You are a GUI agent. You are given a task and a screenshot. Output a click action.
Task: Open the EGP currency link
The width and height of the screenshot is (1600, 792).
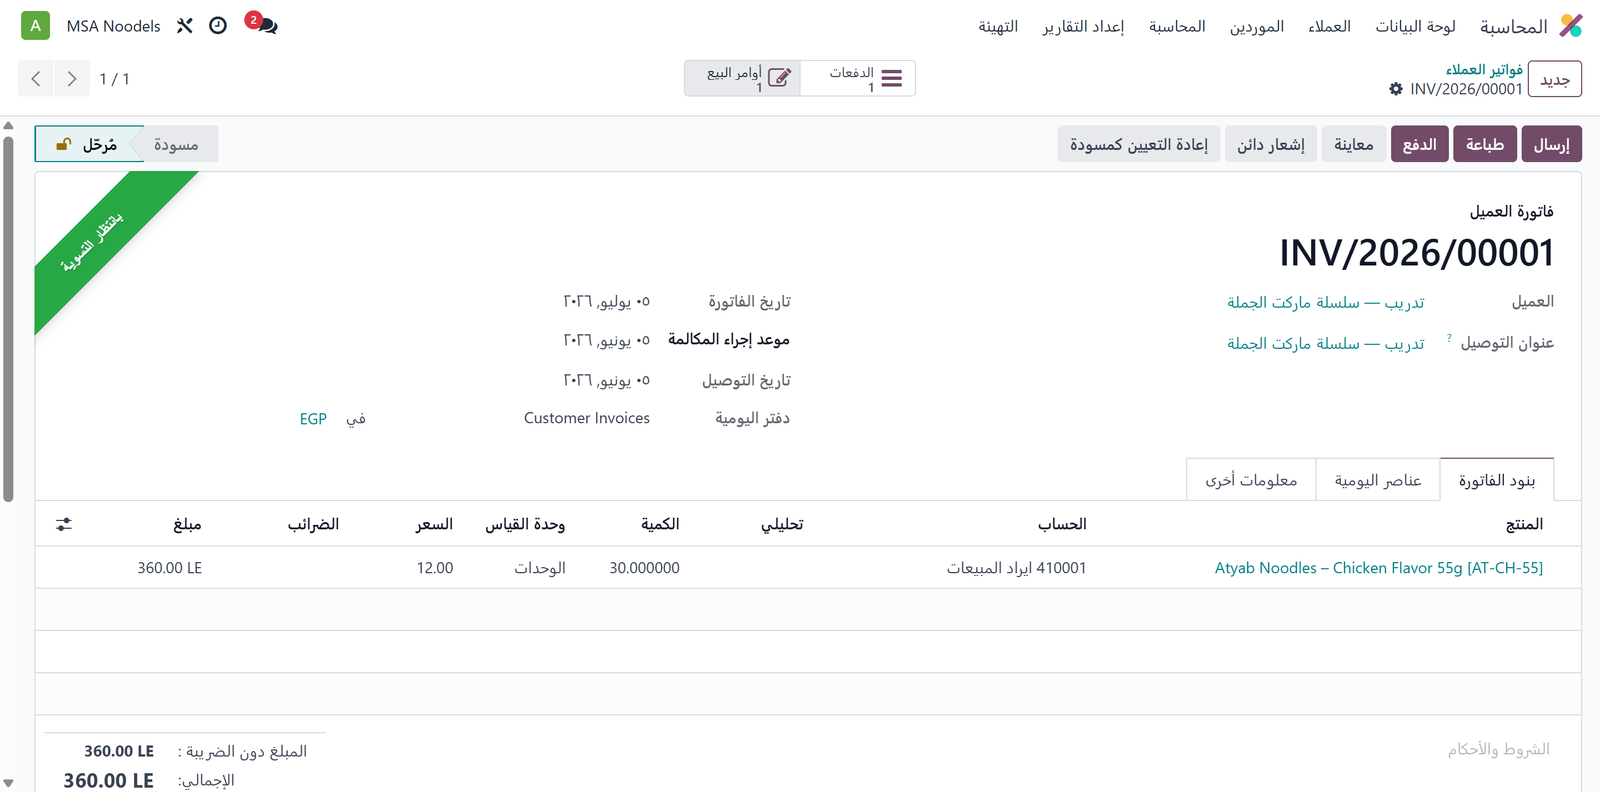click(x=313, y=419)
